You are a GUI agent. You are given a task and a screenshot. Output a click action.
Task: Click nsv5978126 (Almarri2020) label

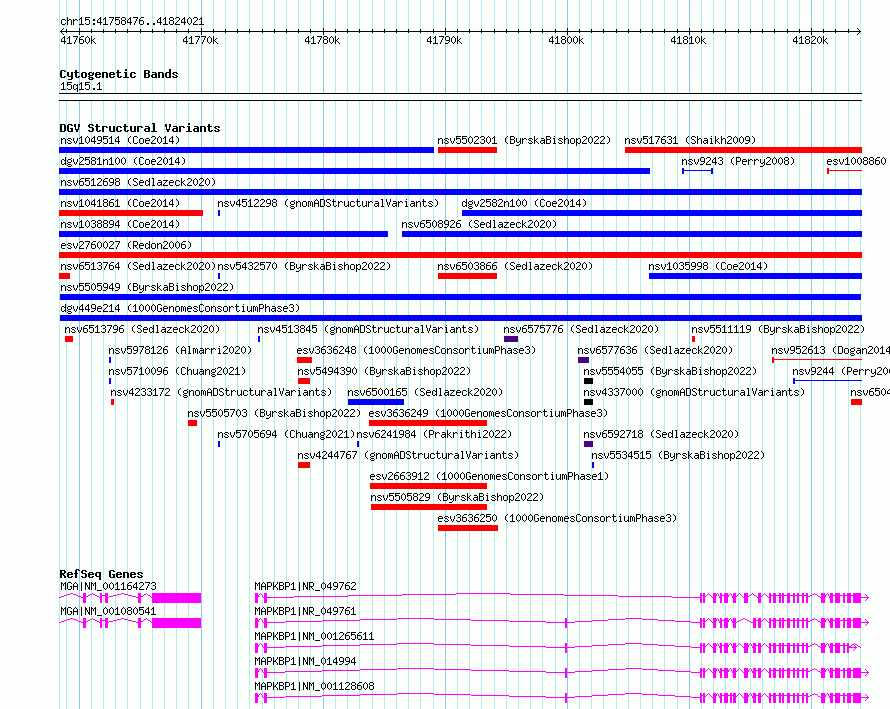180,350
